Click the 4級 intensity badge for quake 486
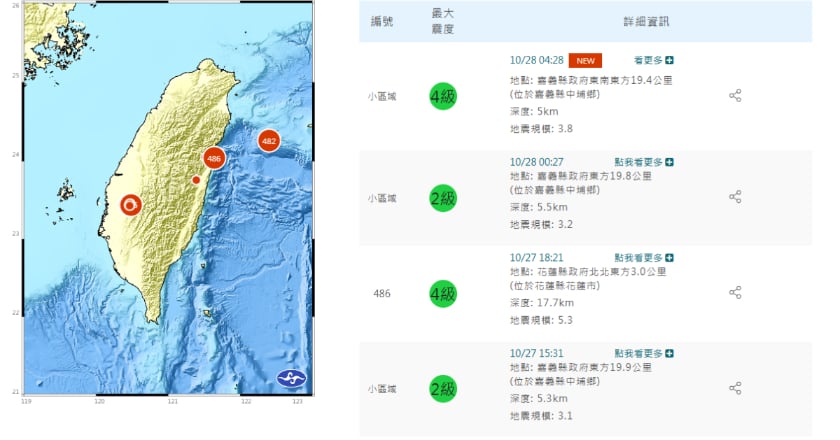 point(443,294)
